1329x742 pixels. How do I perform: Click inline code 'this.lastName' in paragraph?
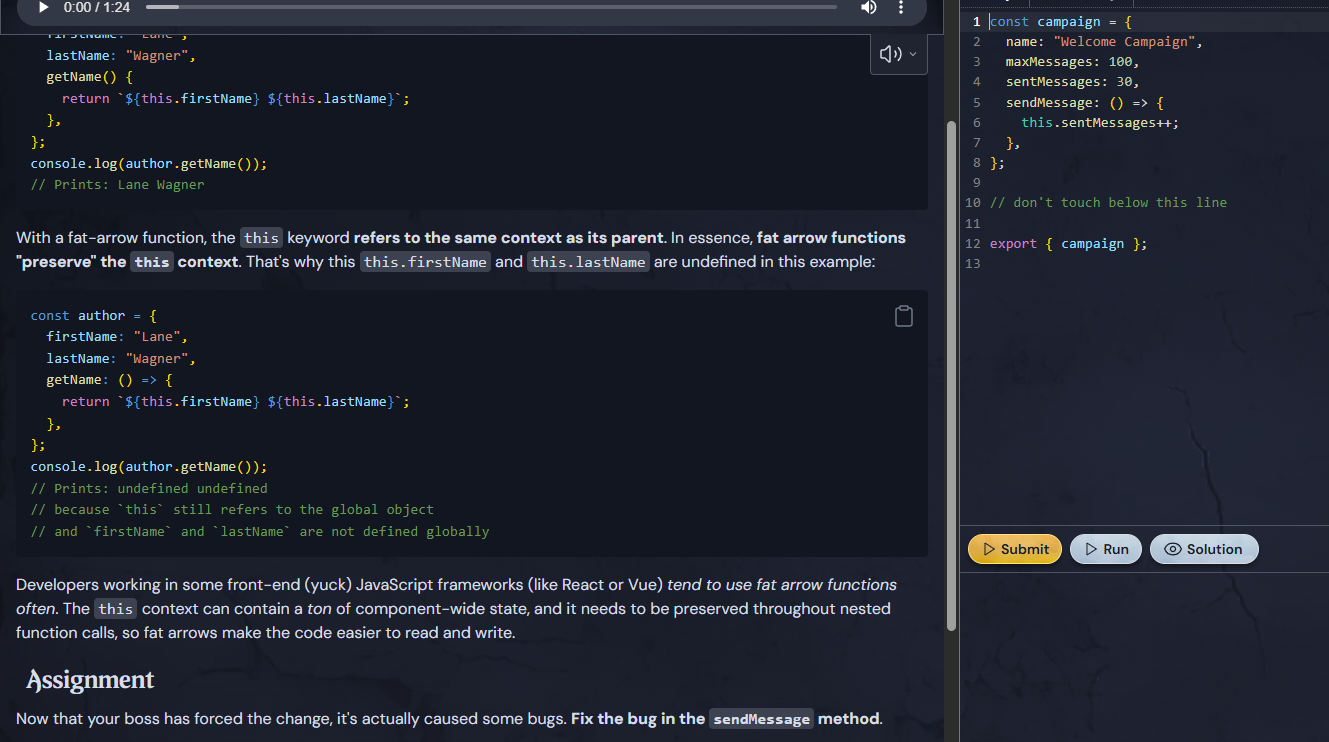(x=588, y=262)
